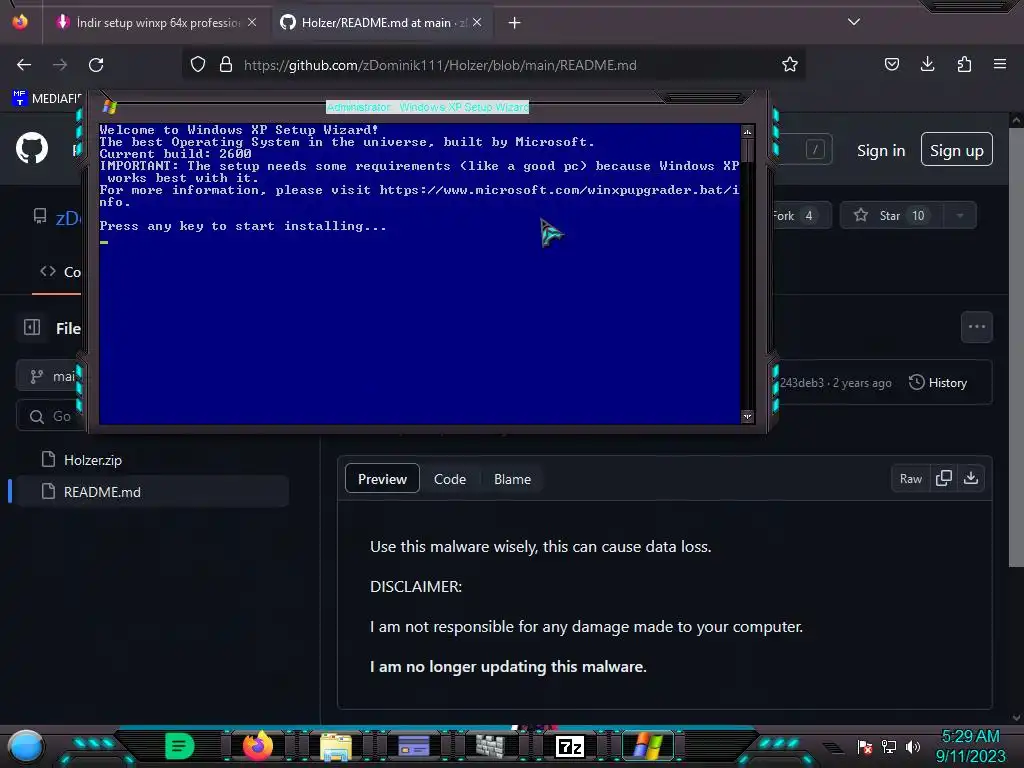Screen dimensions: 1024x768
Task: Open the volume speaker tray icon
Action: click(x=913, y=746)
